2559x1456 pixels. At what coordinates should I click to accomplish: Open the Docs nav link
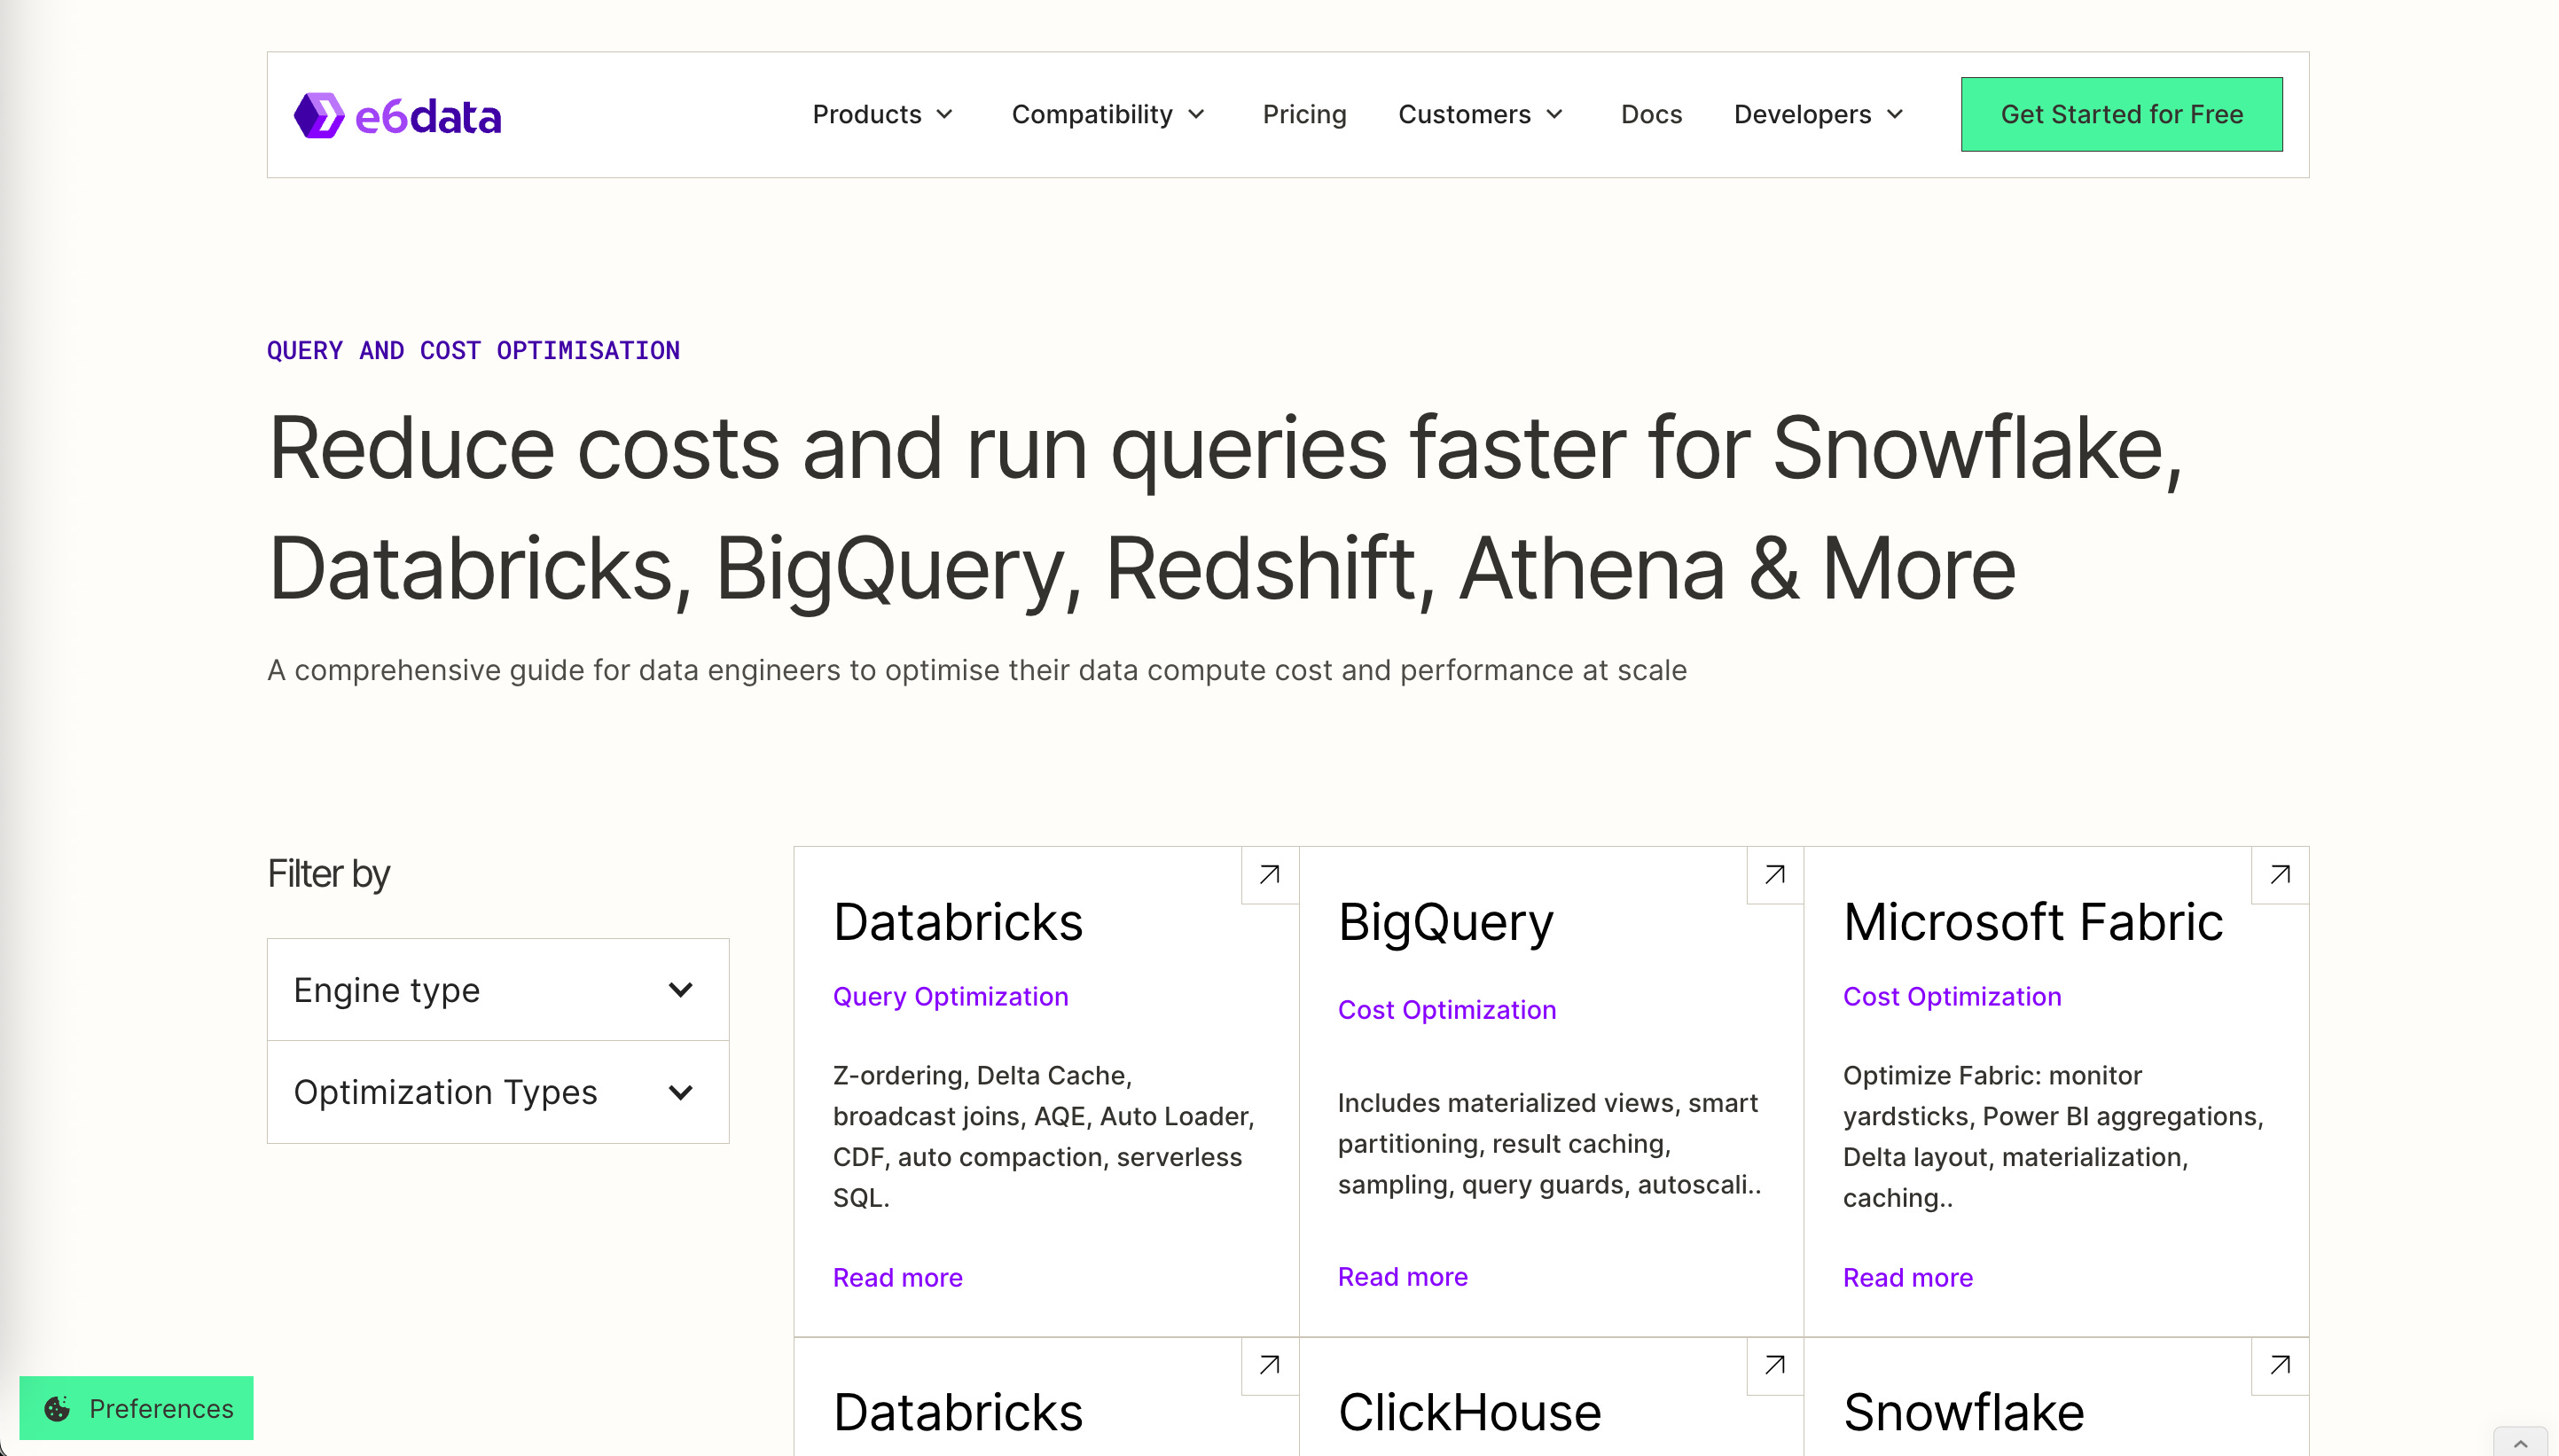pyautogui.click(x=1651, y=115)
